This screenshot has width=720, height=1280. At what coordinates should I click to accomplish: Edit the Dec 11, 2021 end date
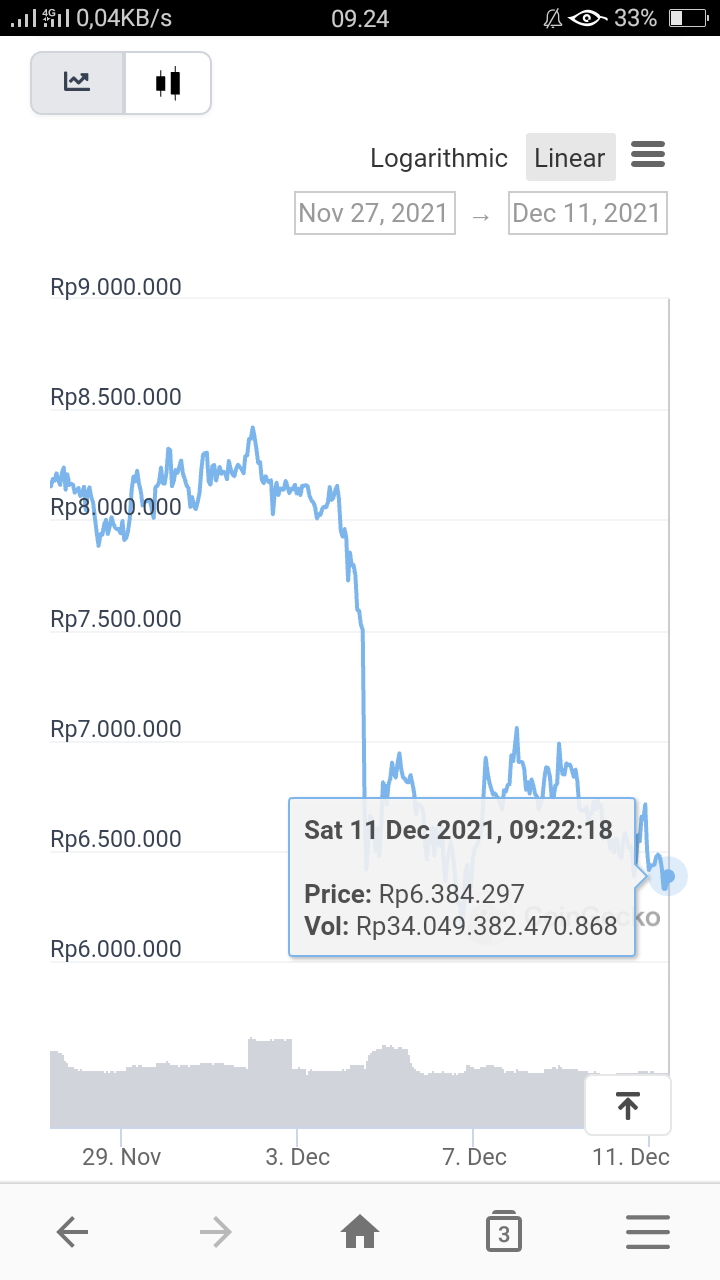(587, 213)
